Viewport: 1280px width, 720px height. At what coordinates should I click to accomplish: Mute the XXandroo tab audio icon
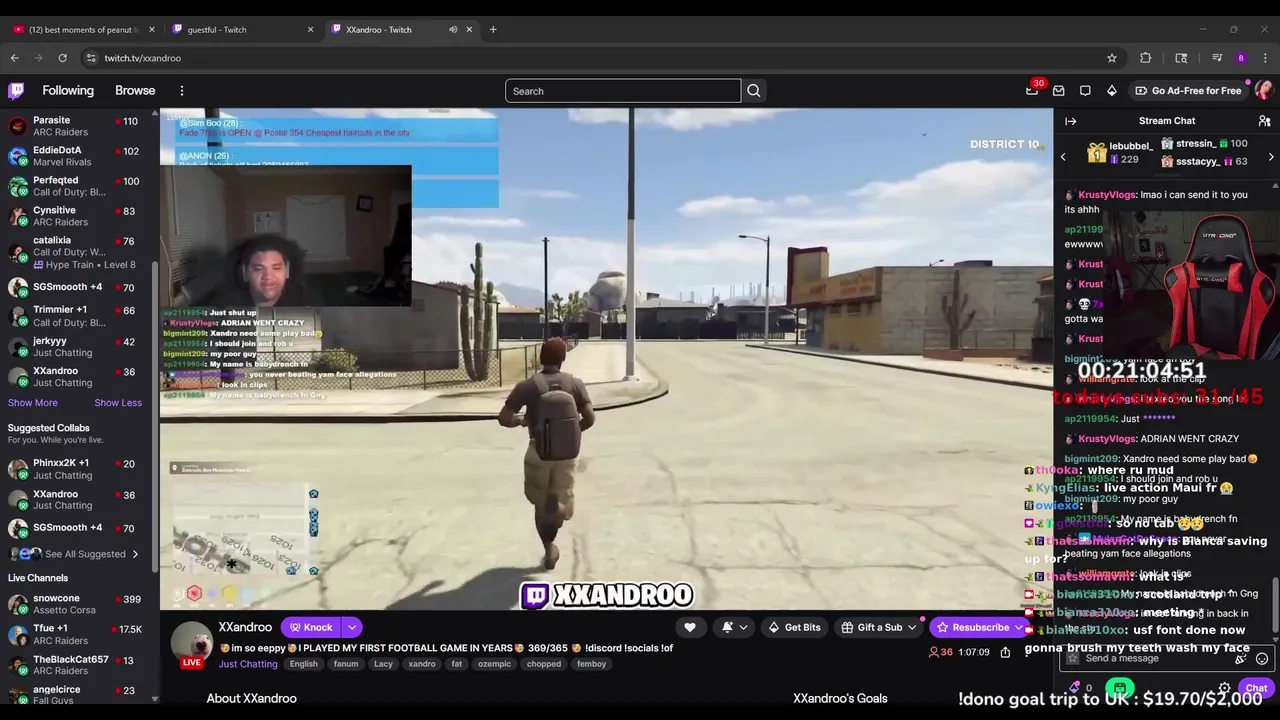point(453,29)
